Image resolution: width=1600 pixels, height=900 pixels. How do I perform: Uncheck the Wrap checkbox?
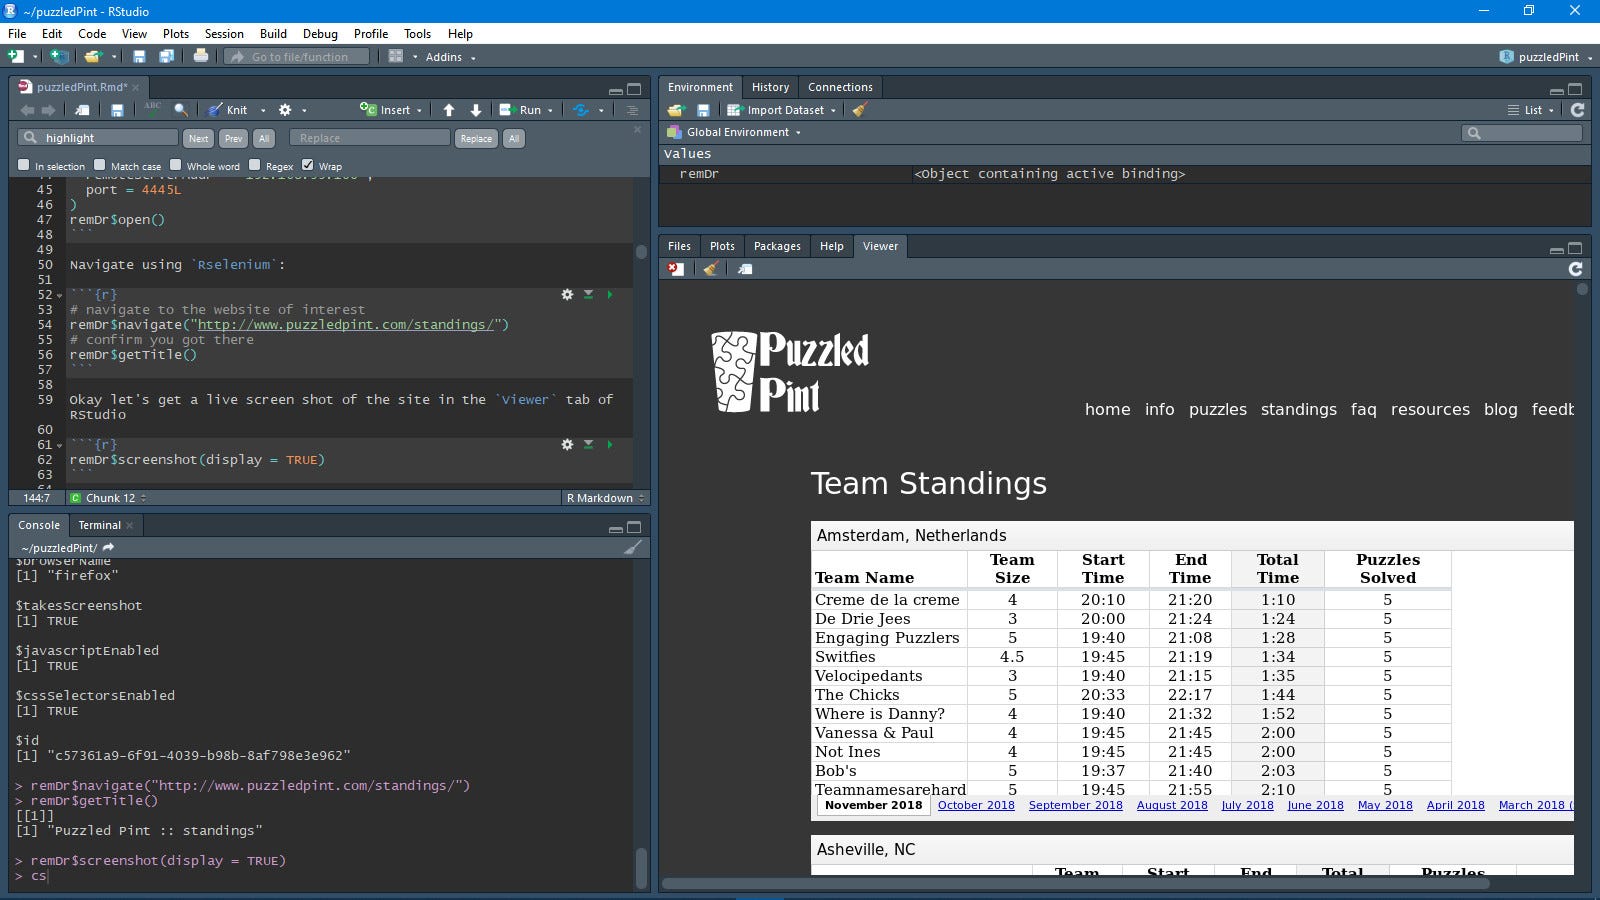(x=308, y=165)
